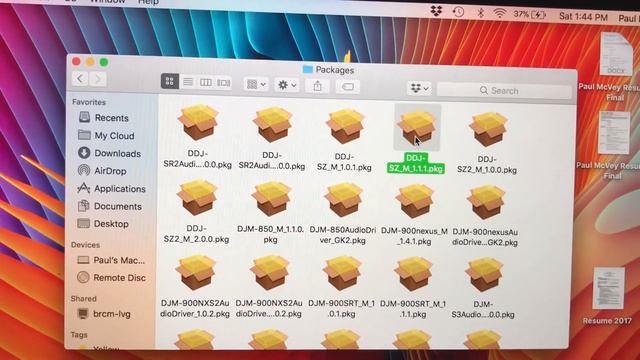The height and width of the screenshot is (360, 640).
Task: Select first DDJ-SR2Audi...0.0.pkg package icon
Action: 198,122
